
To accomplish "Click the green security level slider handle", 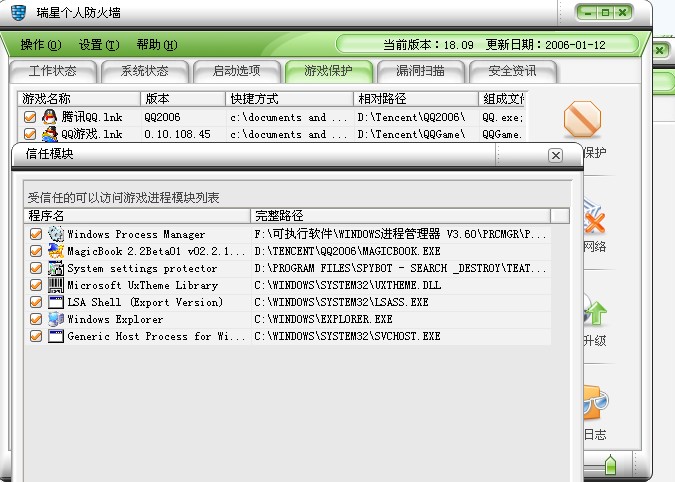I will [x=610, y=465].
